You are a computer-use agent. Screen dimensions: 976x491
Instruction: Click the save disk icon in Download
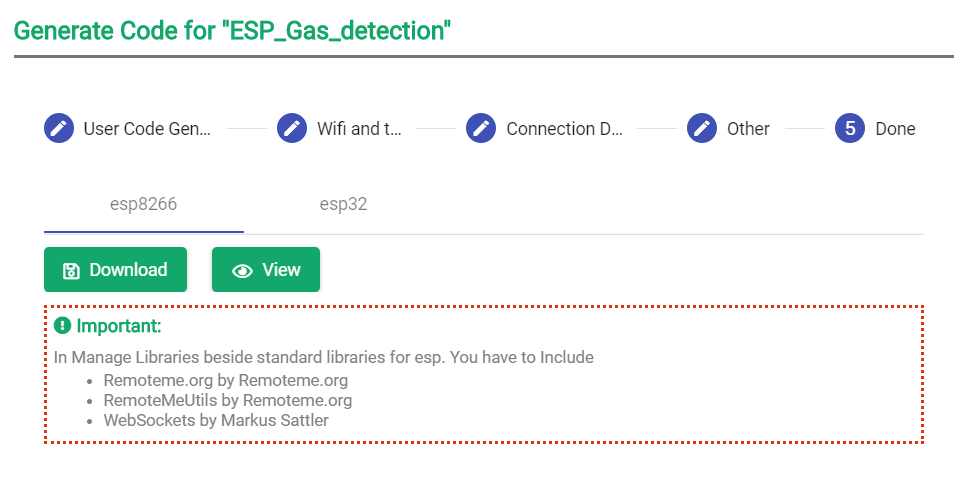click(71, 271)
